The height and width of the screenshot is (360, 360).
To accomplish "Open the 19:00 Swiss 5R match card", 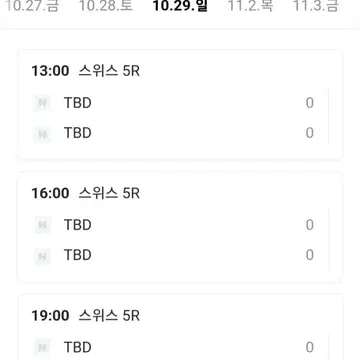I will [180, 327].
